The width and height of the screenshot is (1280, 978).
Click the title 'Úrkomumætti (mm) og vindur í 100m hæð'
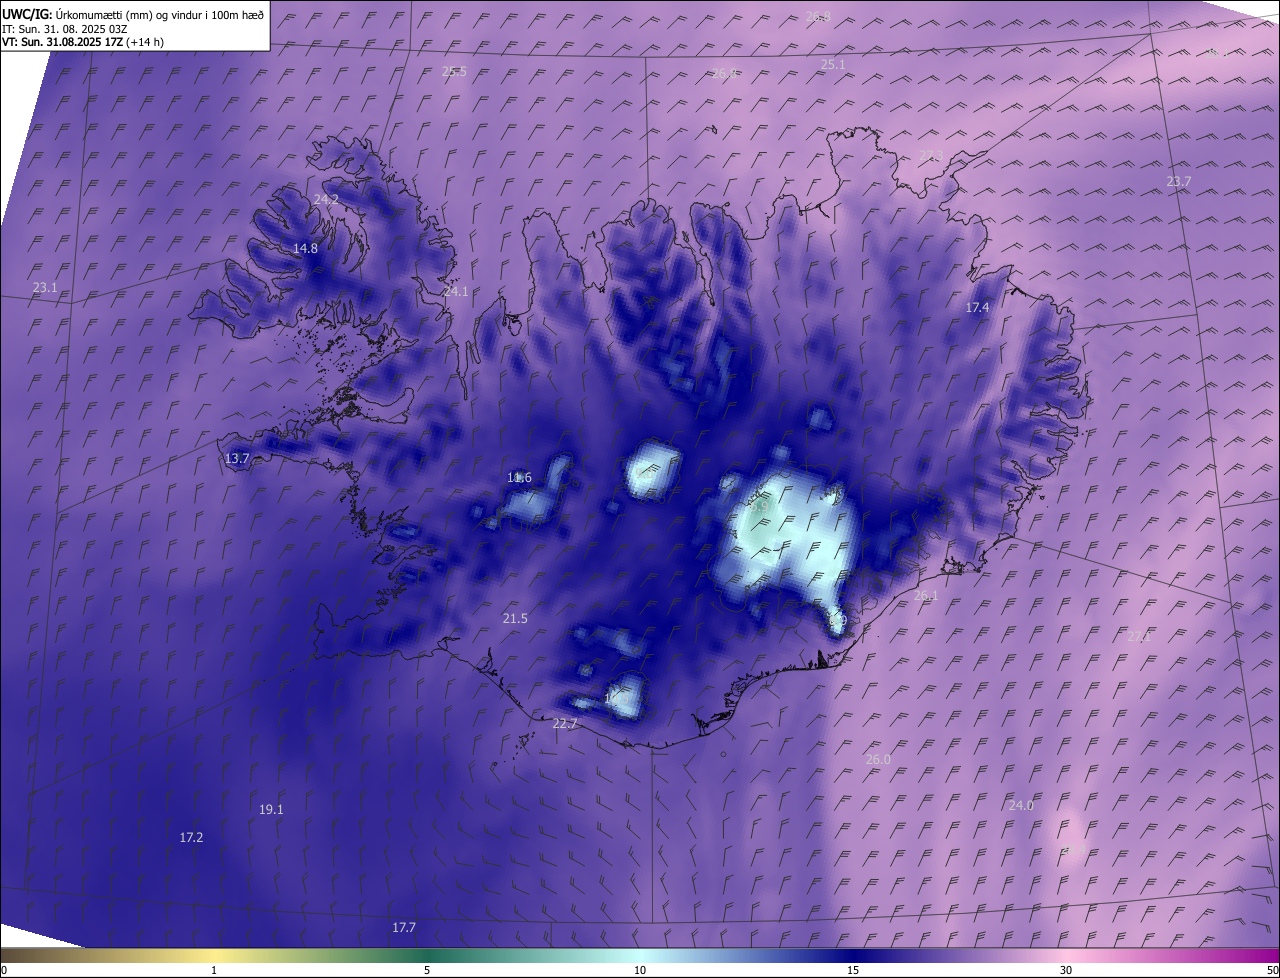pyautogui.click(x=160, y=14)
